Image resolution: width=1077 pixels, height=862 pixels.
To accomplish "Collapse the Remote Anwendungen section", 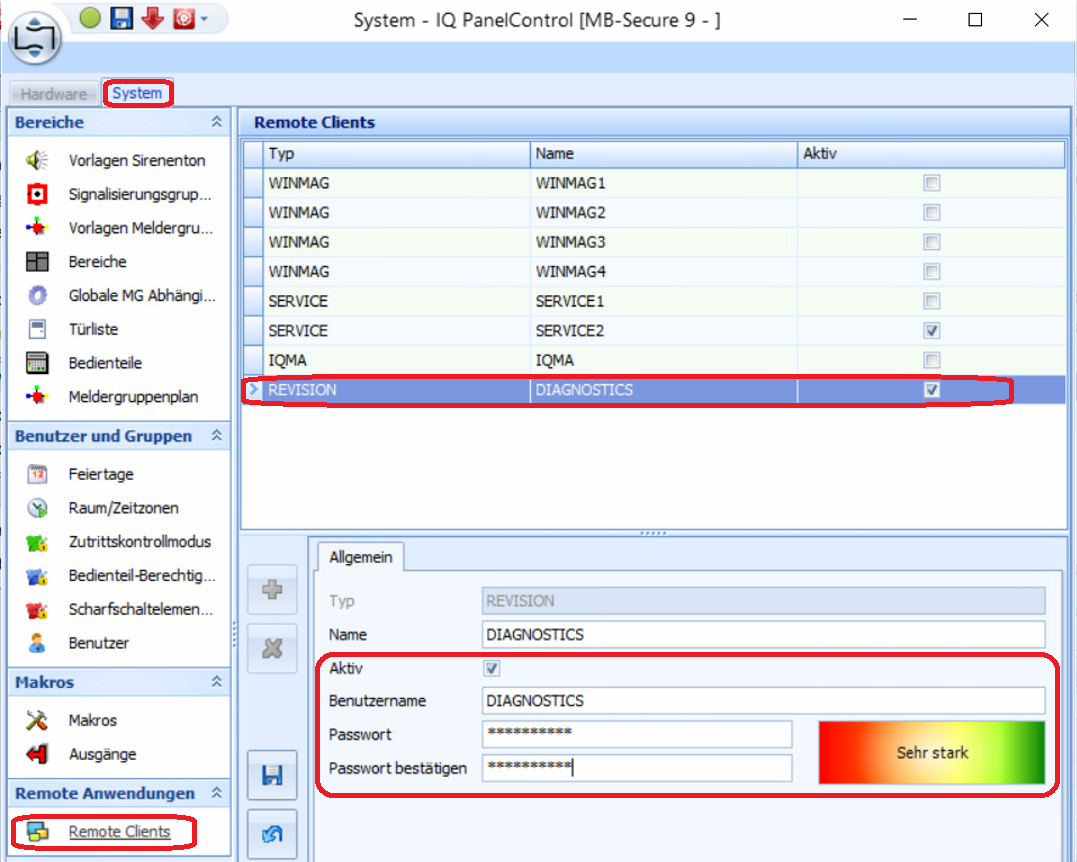I will point(216,793).
